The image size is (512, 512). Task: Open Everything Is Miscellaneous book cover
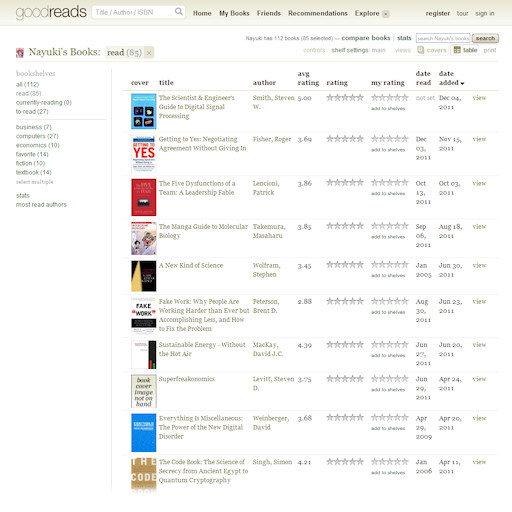144,433
